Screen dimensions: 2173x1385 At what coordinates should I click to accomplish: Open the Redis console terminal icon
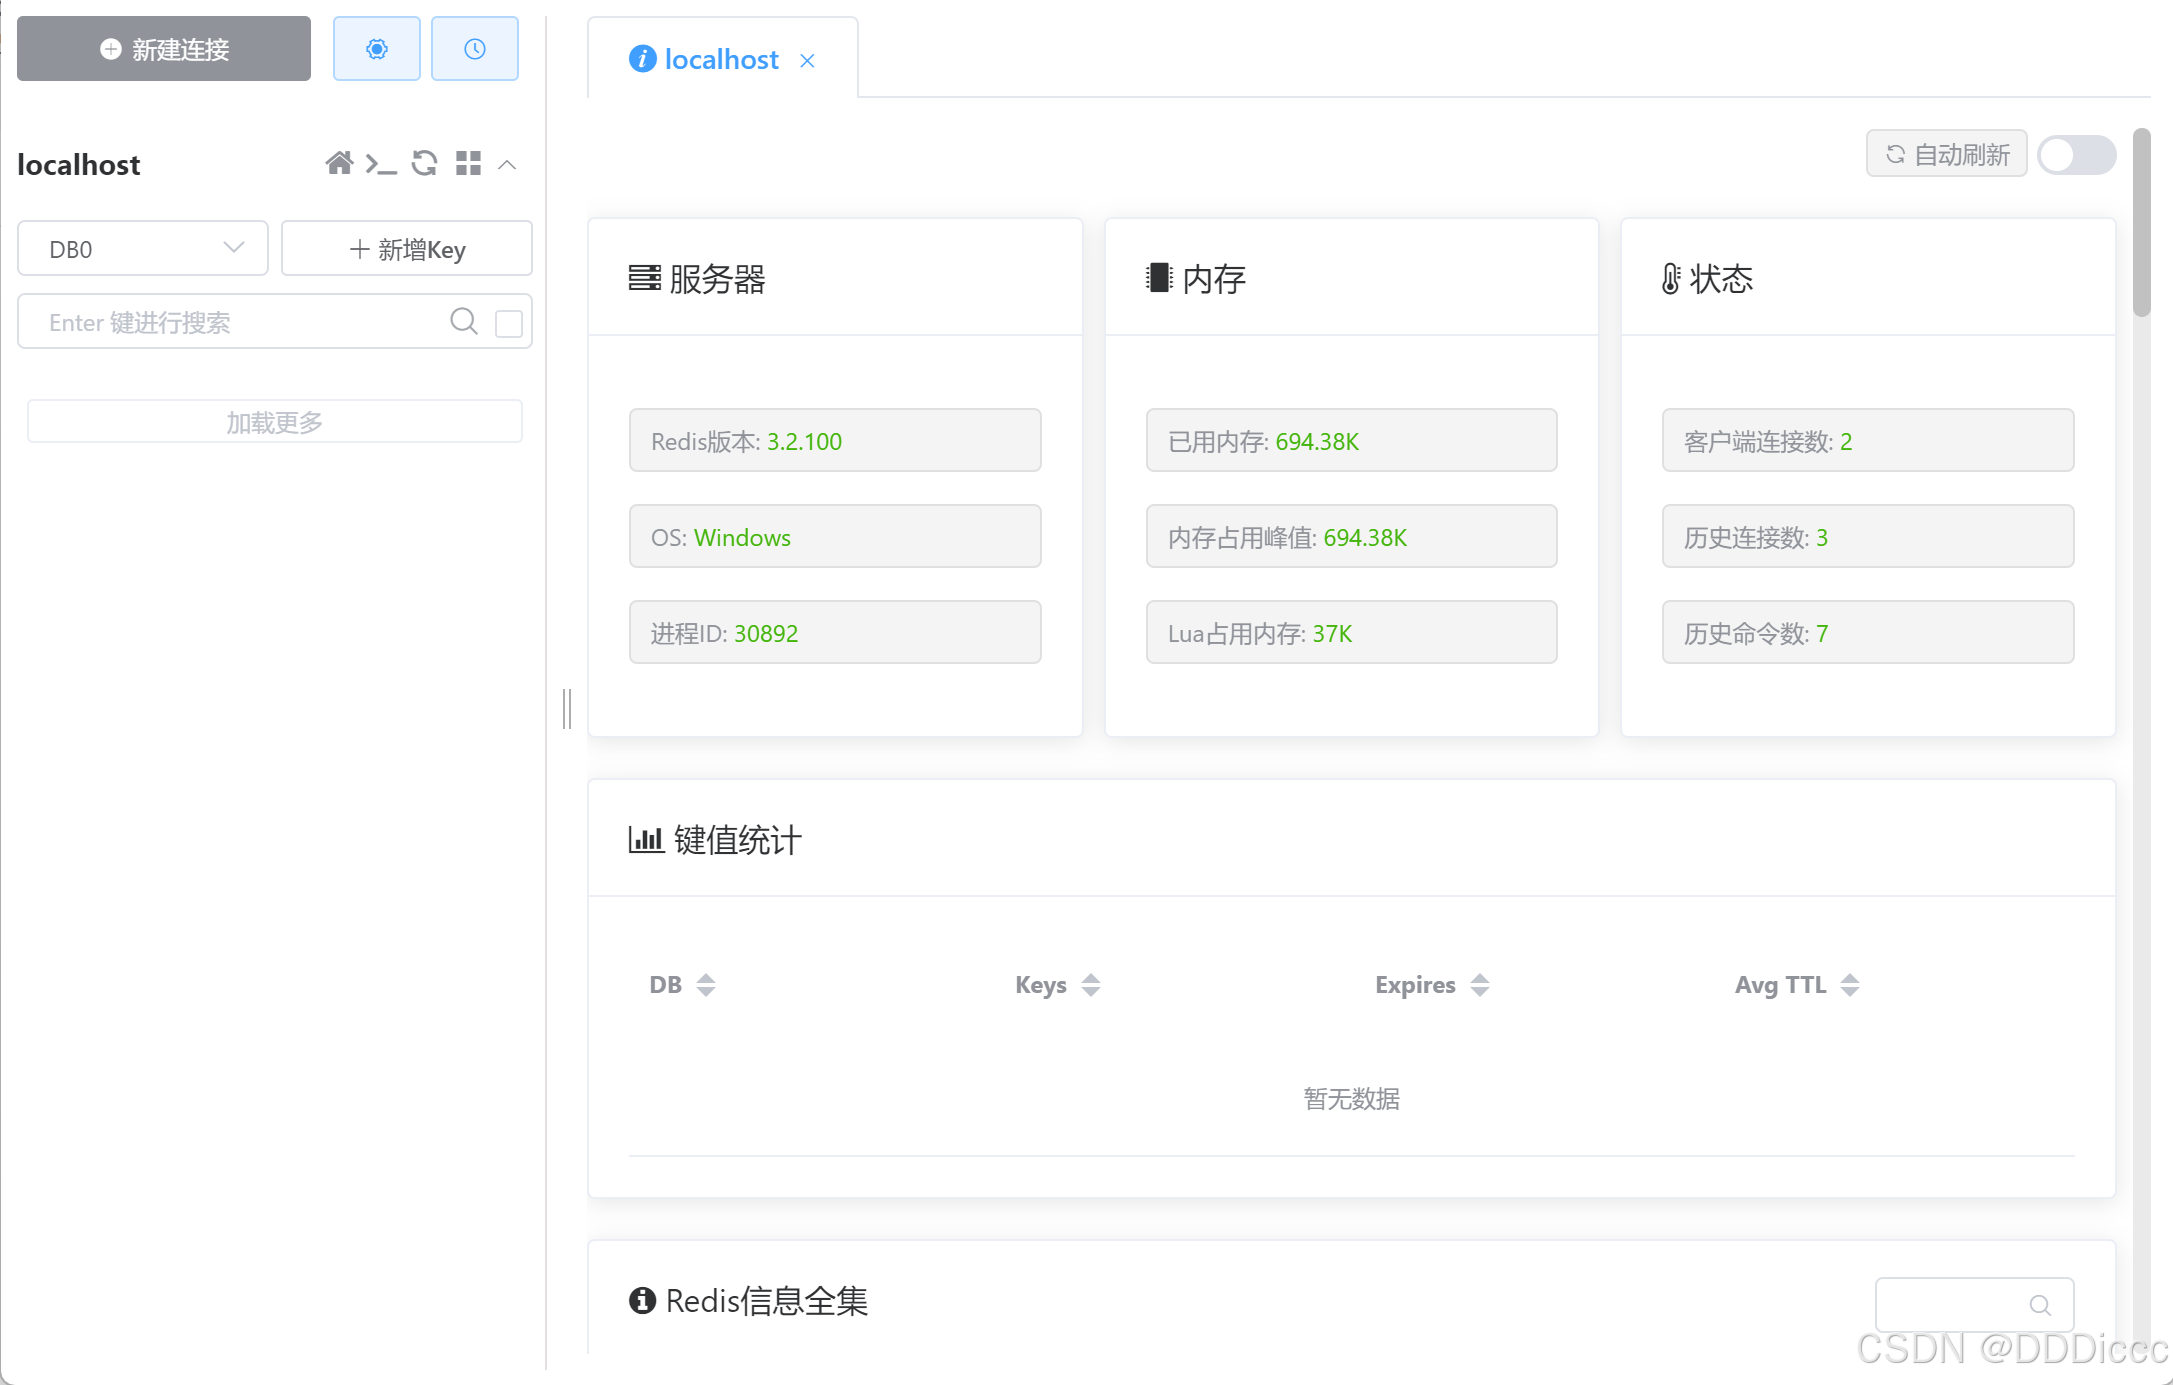(381, 163)
